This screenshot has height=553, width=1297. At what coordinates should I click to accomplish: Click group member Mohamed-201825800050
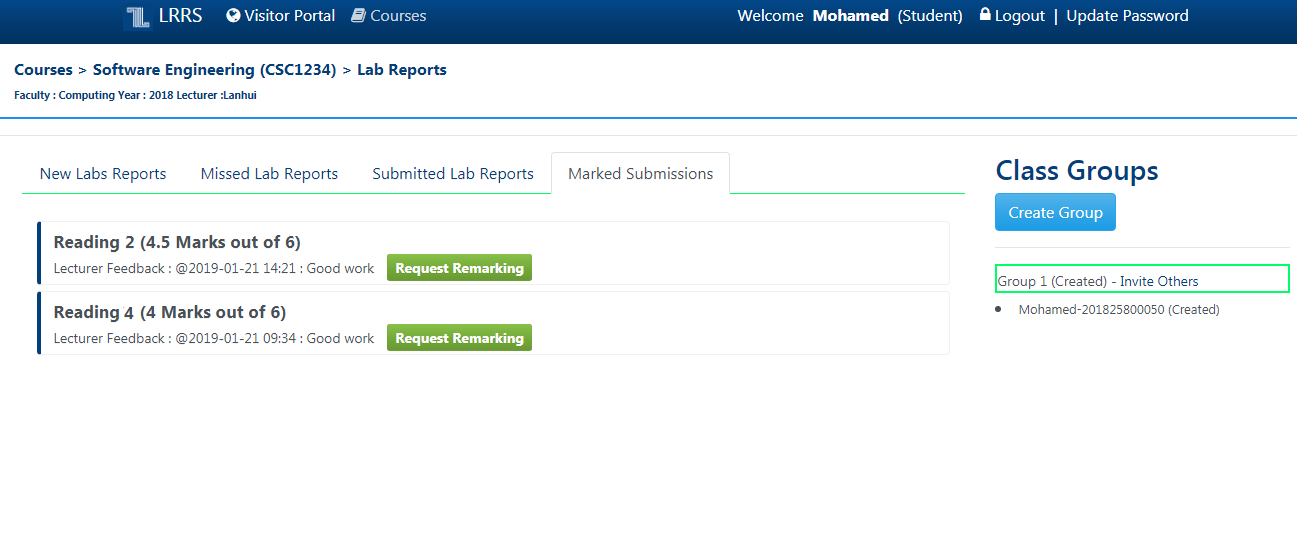coord(1118,310)
